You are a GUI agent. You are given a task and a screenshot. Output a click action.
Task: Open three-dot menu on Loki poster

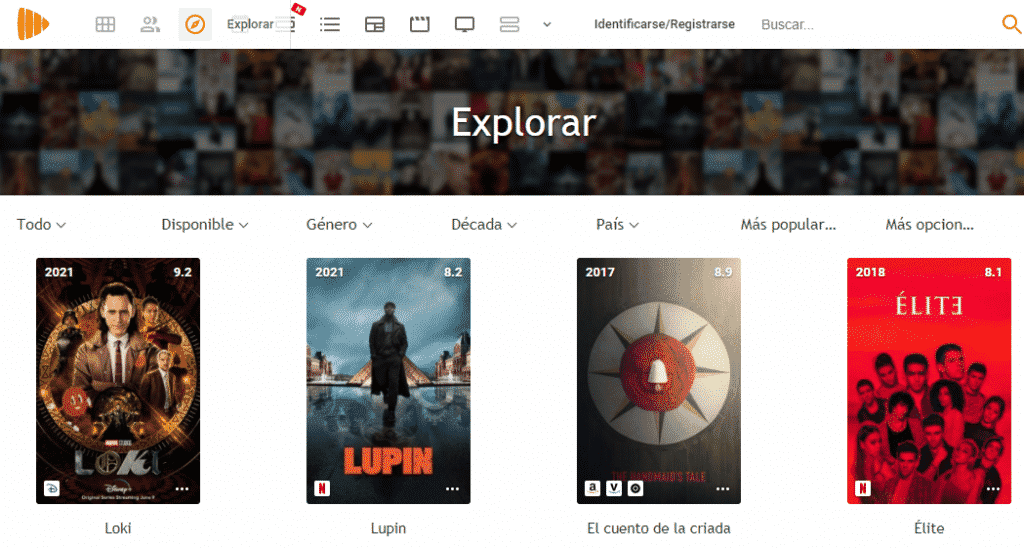point(182,489)
